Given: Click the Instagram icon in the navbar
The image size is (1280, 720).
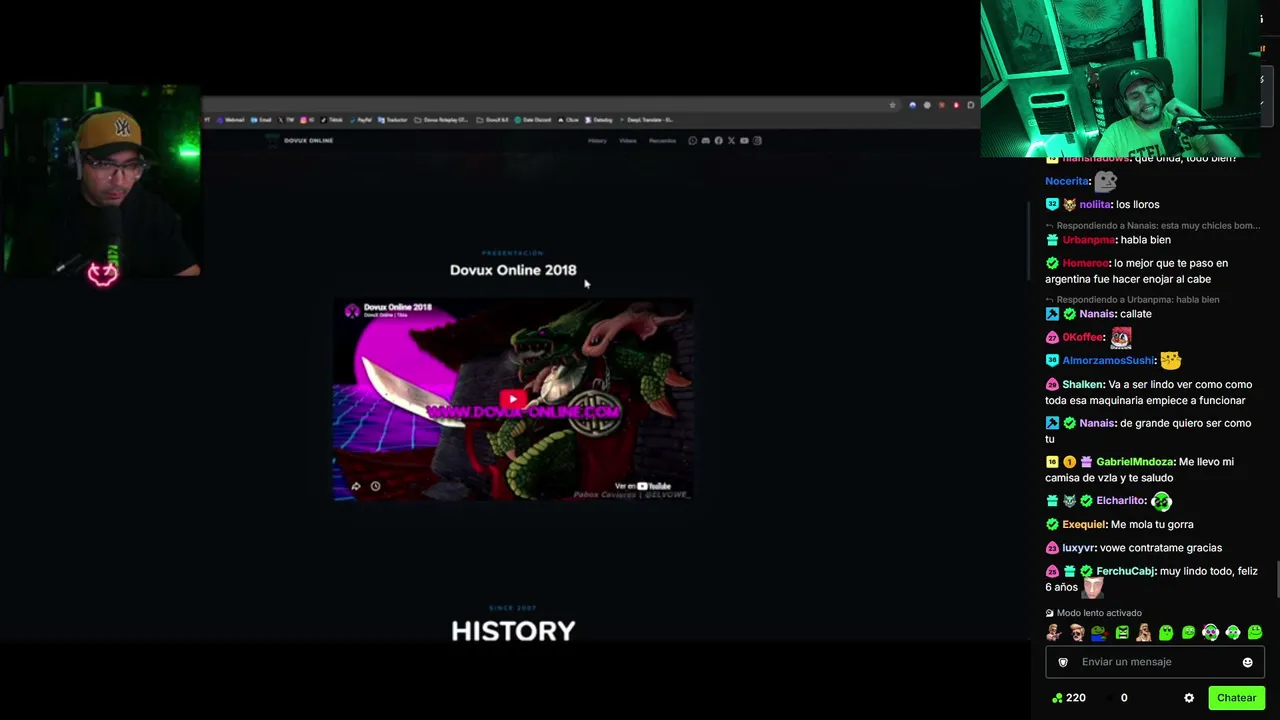Looking at the screenshot, I should point(757,141).
